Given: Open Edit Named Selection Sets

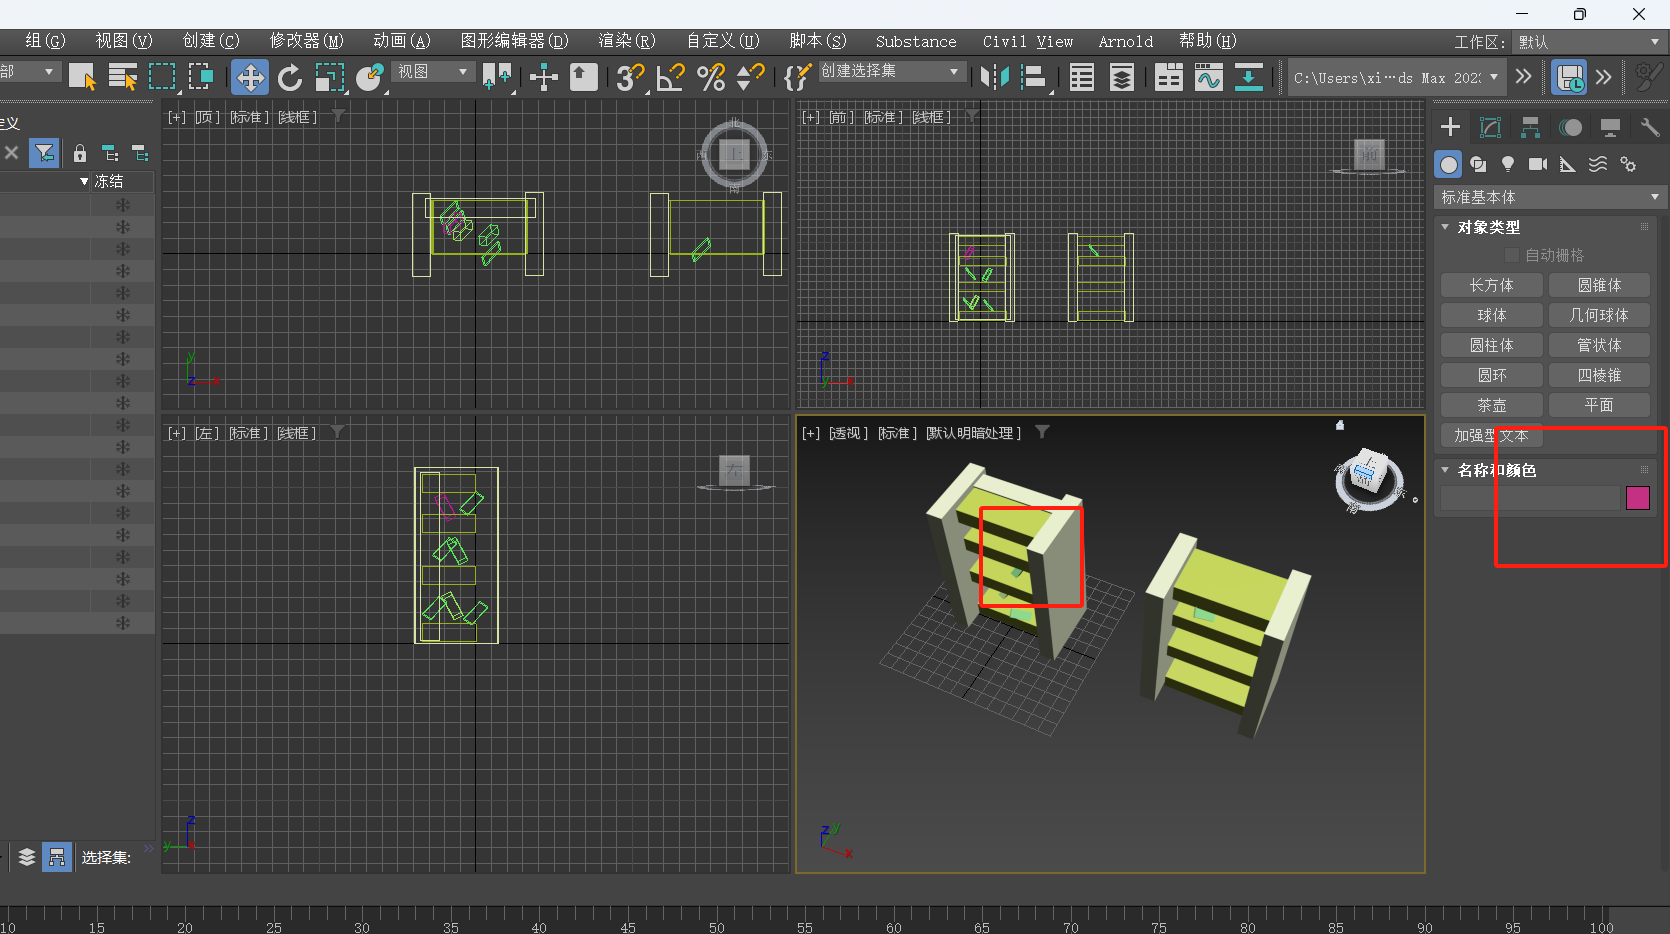Looking at the screenshot, I should tap(797, 77).
